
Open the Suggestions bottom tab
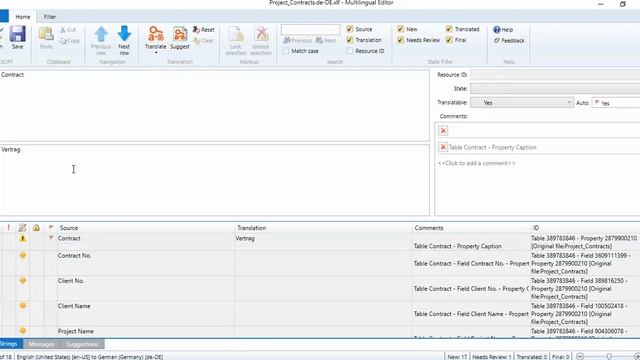pyautogui.click(x=82, y=344)
